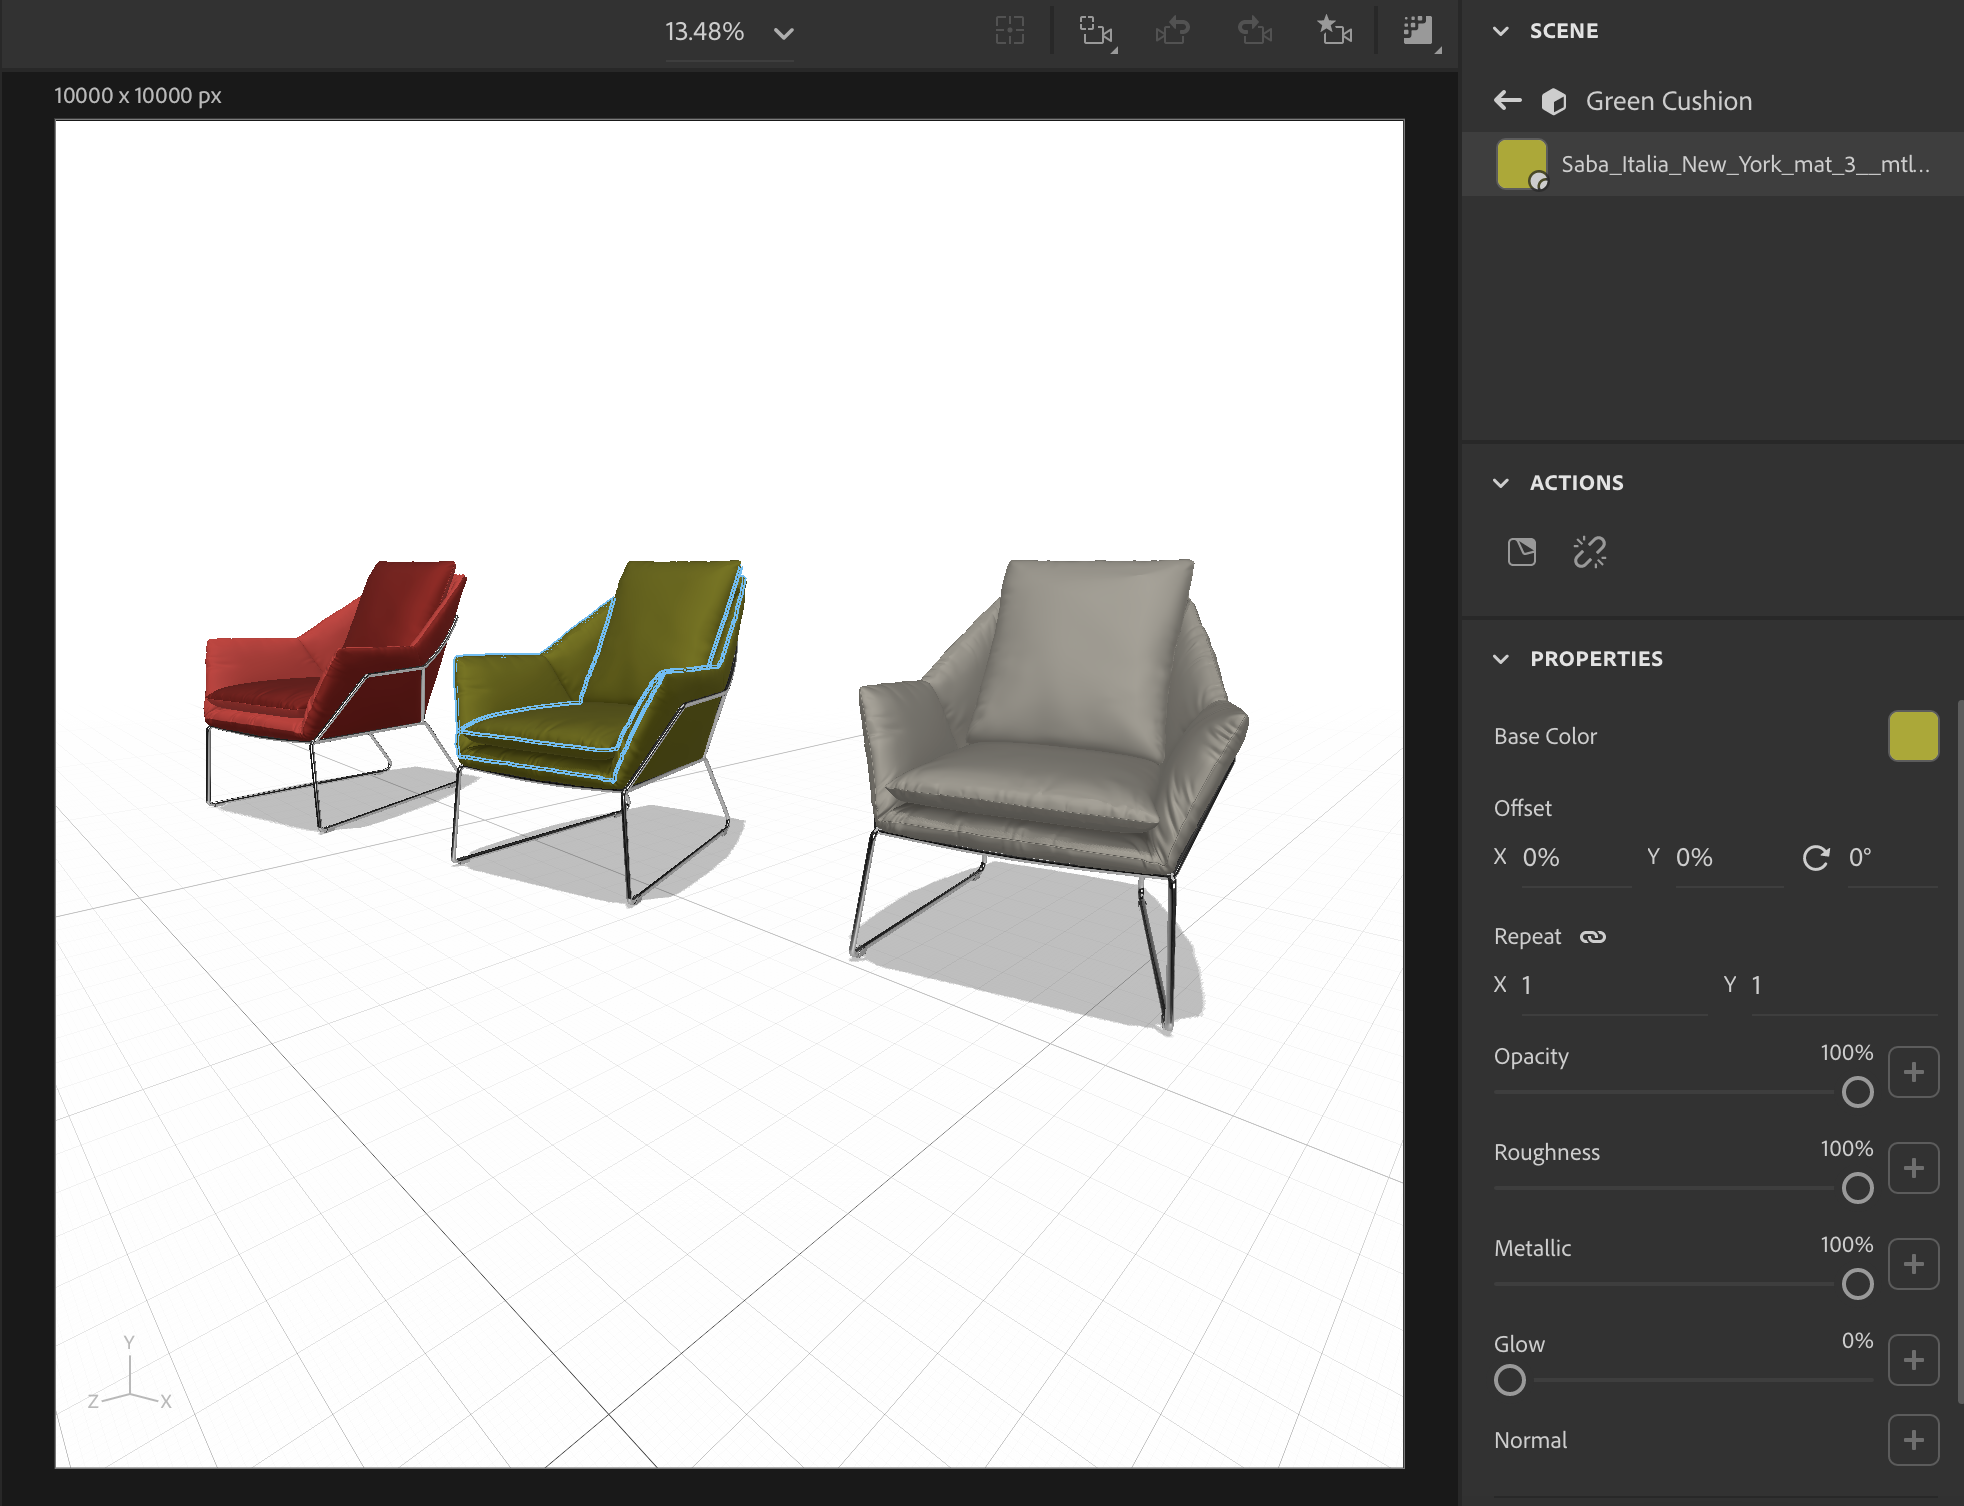Open Camera Bookmarks star icon
This screenshot has width=1964, height=1506.
coord(1334,31)
